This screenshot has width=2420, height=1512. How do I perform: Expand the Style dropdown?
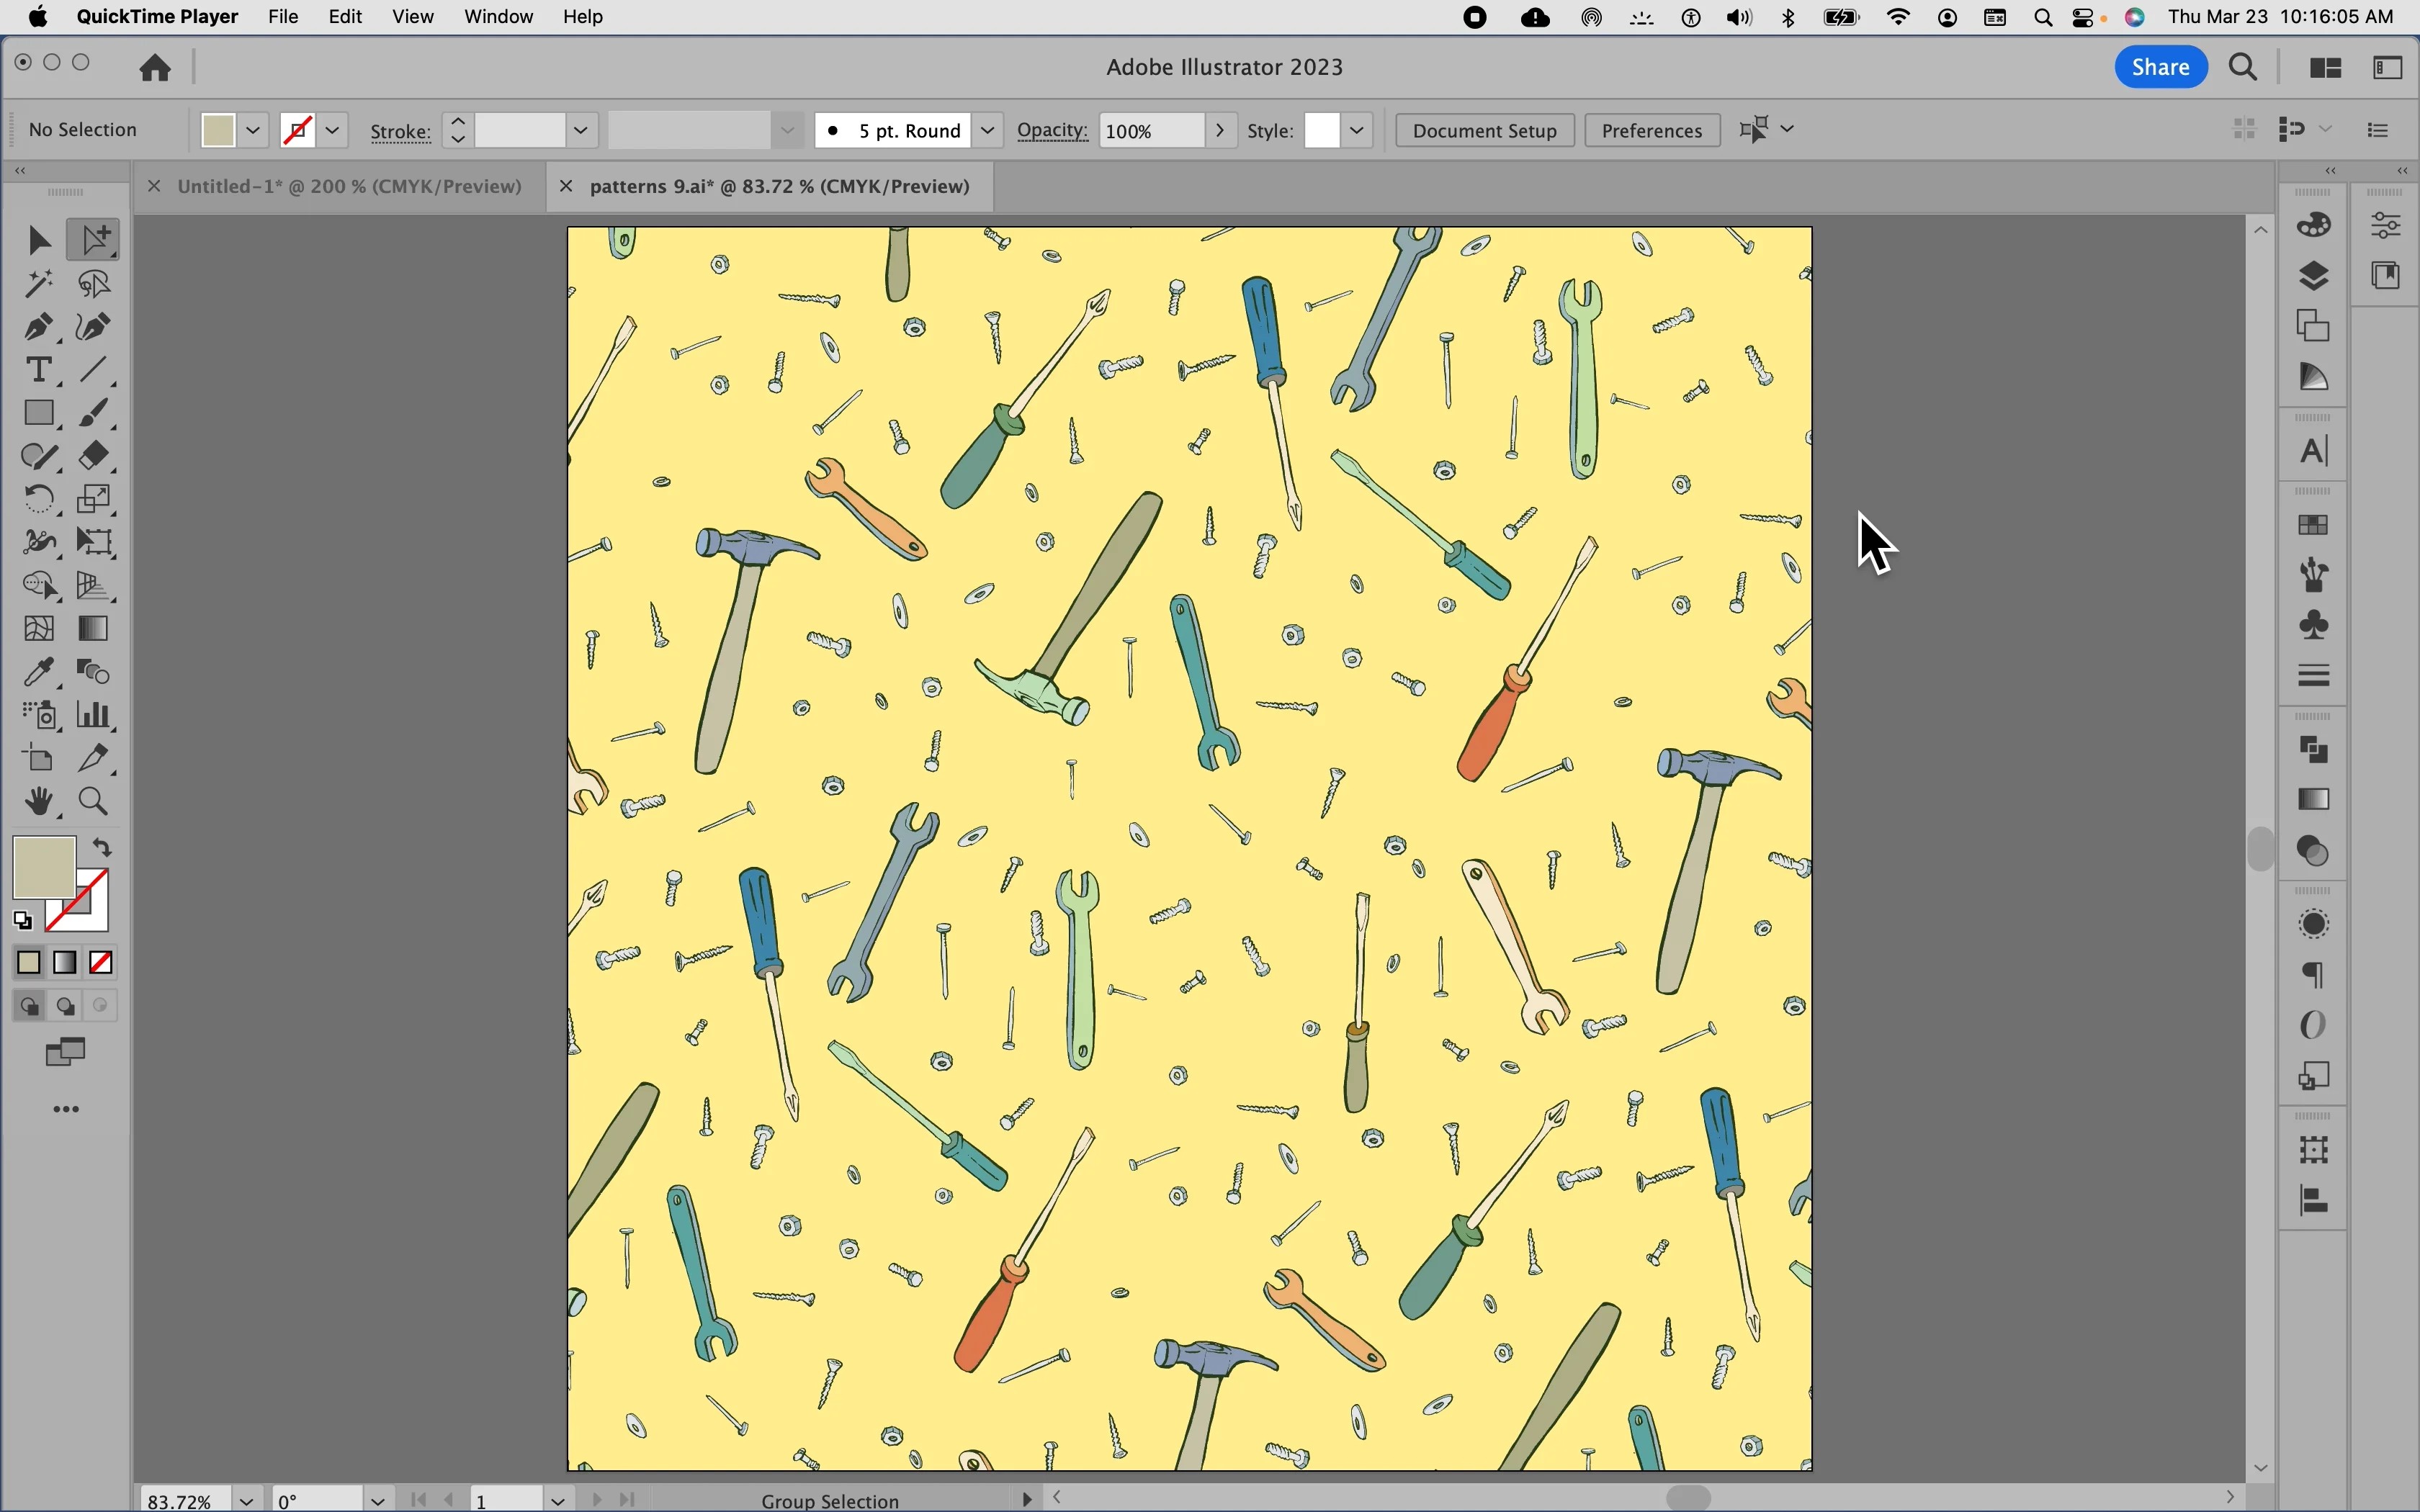pyautogui.click(x=1355, y=129)
